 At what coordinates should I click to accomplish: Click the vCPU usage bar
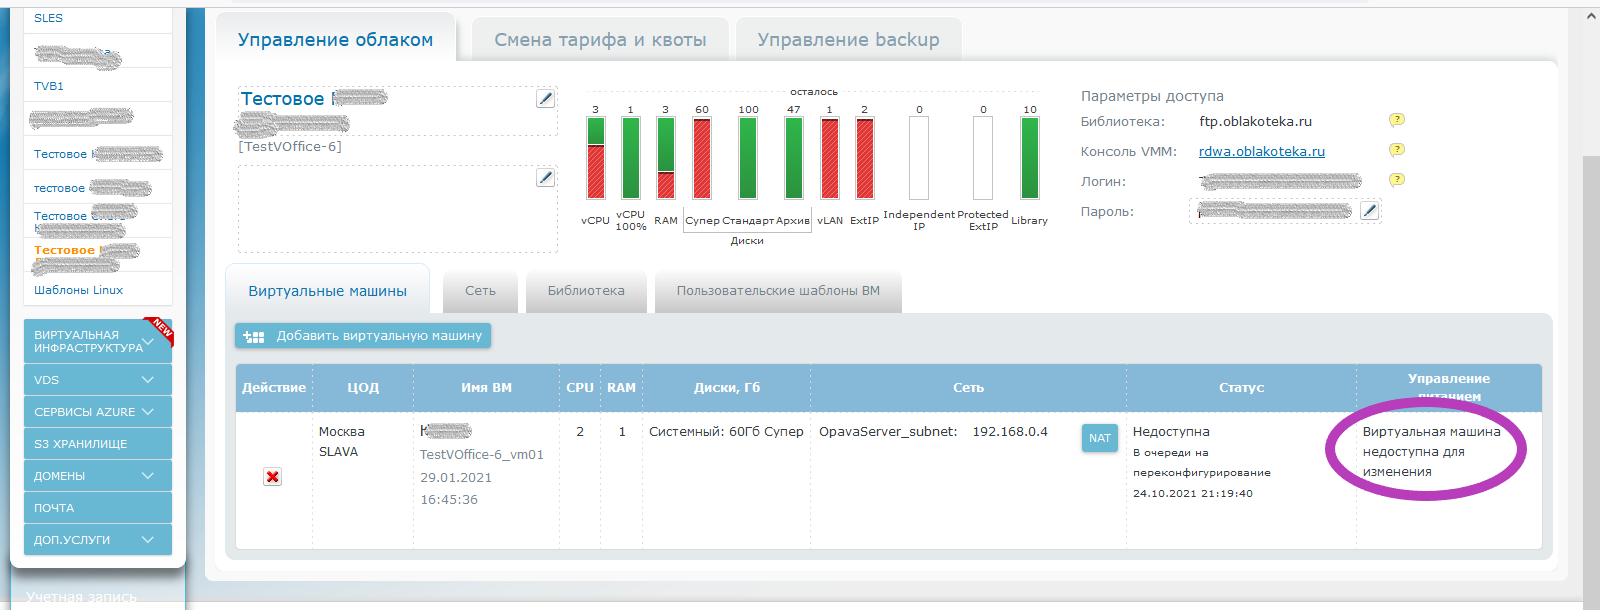pyautogui.click(x=596, y=158)
